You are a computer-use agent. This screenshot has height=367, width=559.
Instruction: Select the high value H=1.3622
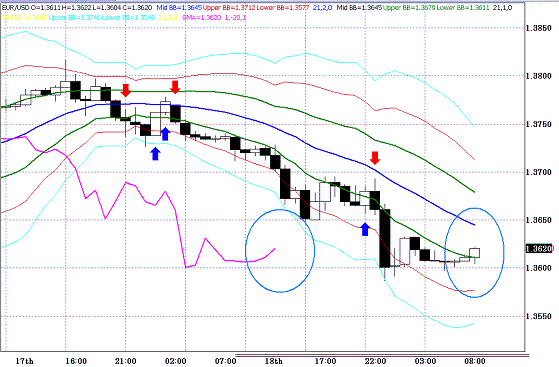pyautogui.click(x=77, y=7)
